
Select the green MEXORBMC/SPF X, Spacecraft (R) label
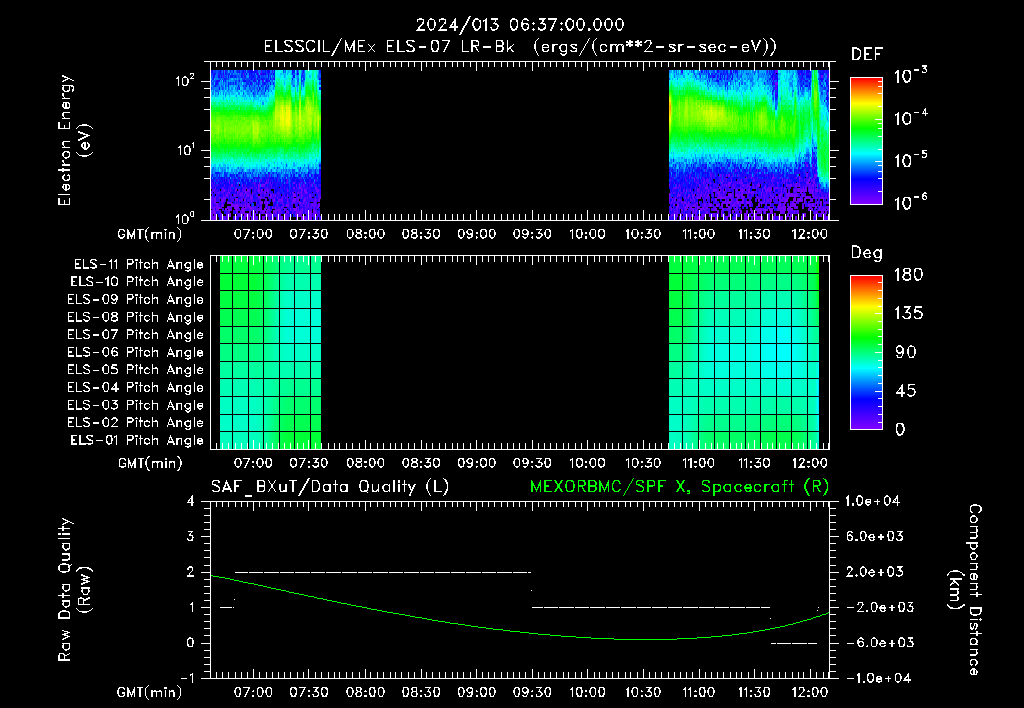coord(679,487)
